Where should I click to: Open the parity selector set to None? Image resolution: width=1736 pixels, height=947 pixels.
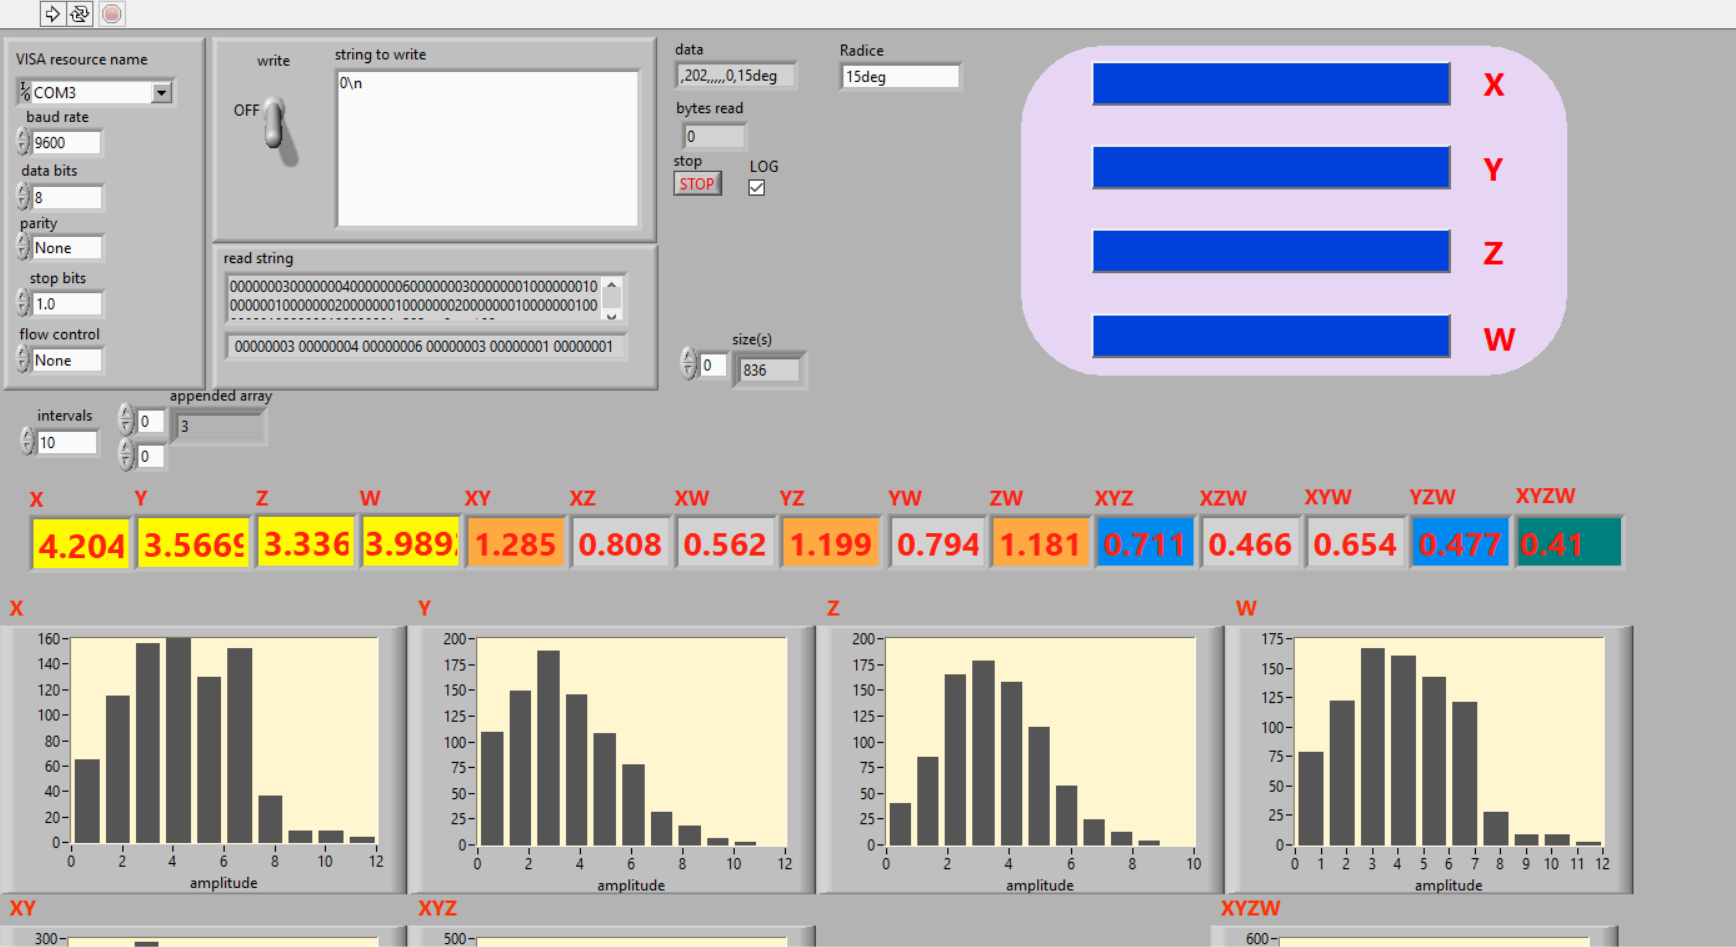(x=66, y=248)
